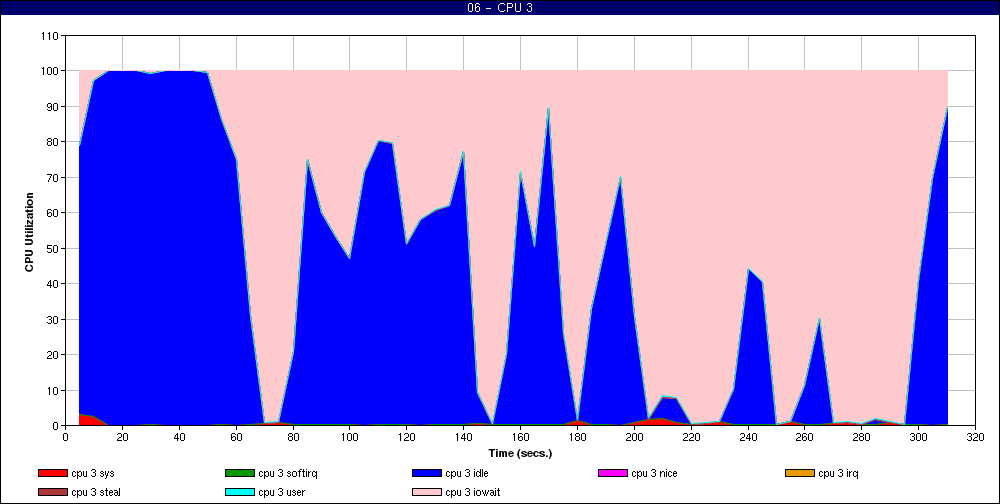Click the red sys area near 210 seconds
The height and width of the screenshot is (504, 1000).
click(663, 422)
